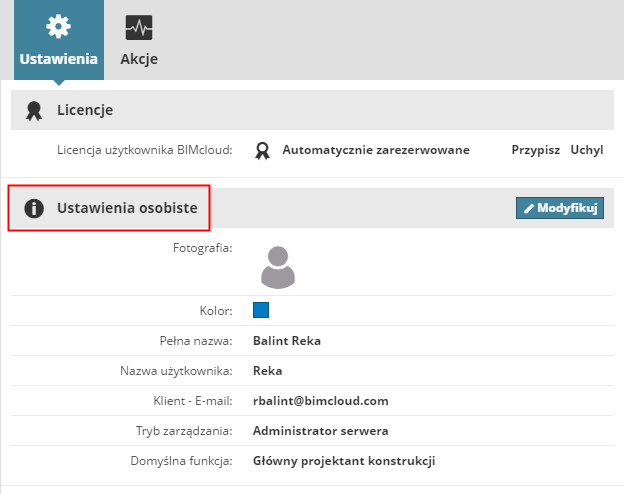Viewport: 624px width, 494px height.
Task: Collapse the Licencje section header
Action: [85, 109]
